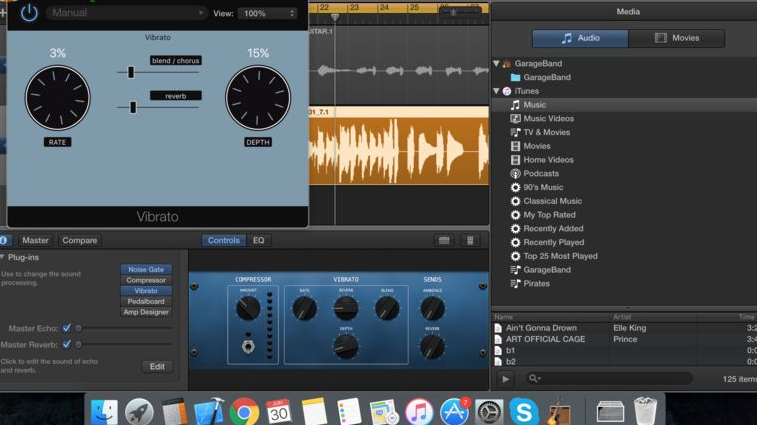Screen dimensions: 757x425
Task: Open the Master tab
Action: [35, 240]
